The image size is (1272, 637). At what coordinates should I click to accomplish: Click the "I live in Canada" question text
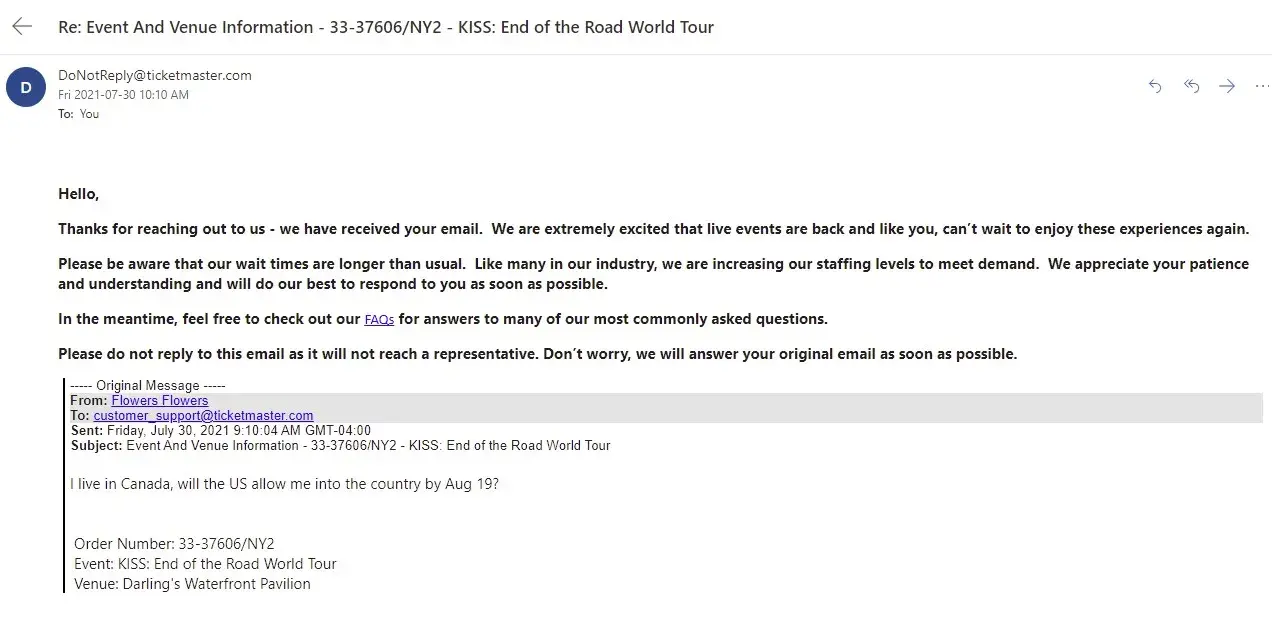coord(284,484)
